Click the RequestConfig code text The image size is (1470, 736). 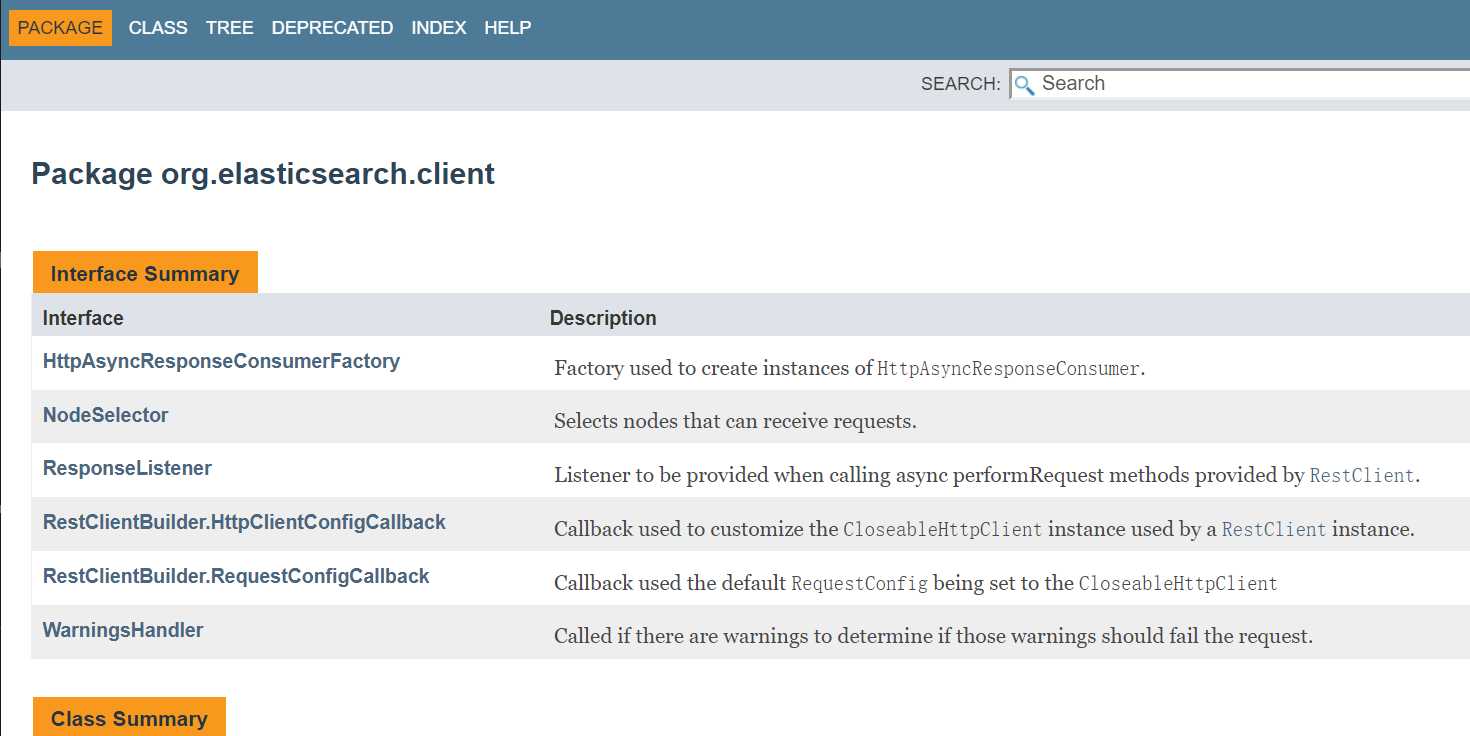[859, 583]
